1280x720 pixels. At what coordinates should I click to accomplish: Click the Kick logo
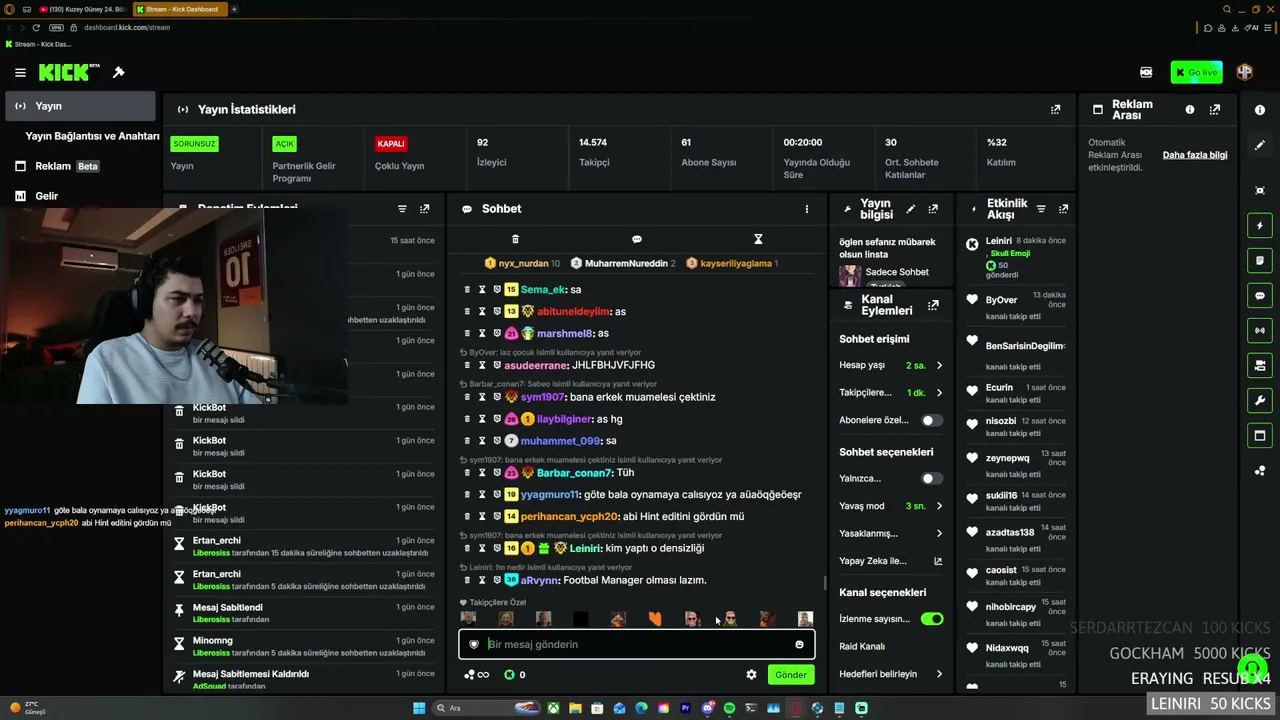pyautogui.click(x=69, y=72)
